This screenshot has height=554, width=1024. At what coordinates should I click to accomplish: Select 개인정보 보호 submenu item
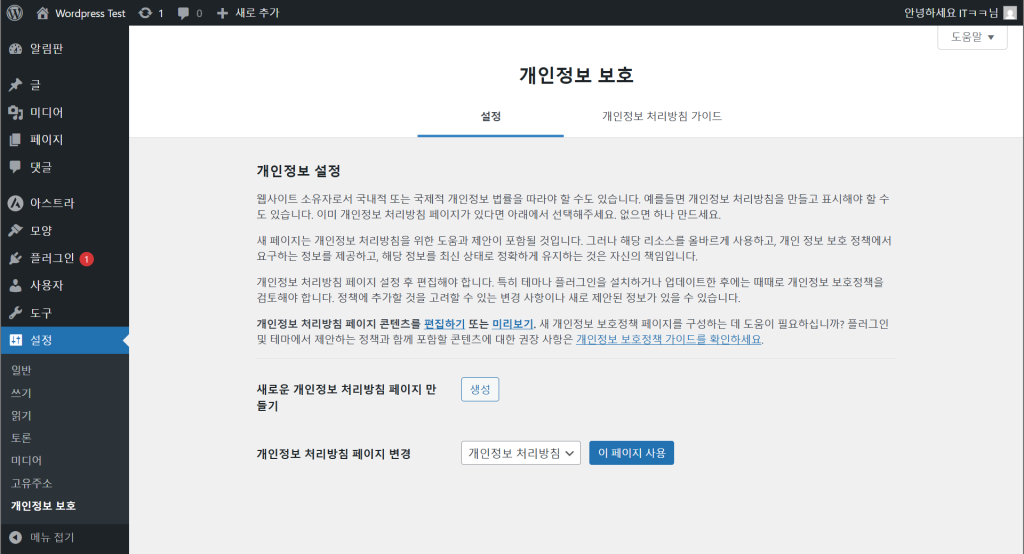point(44,506)
